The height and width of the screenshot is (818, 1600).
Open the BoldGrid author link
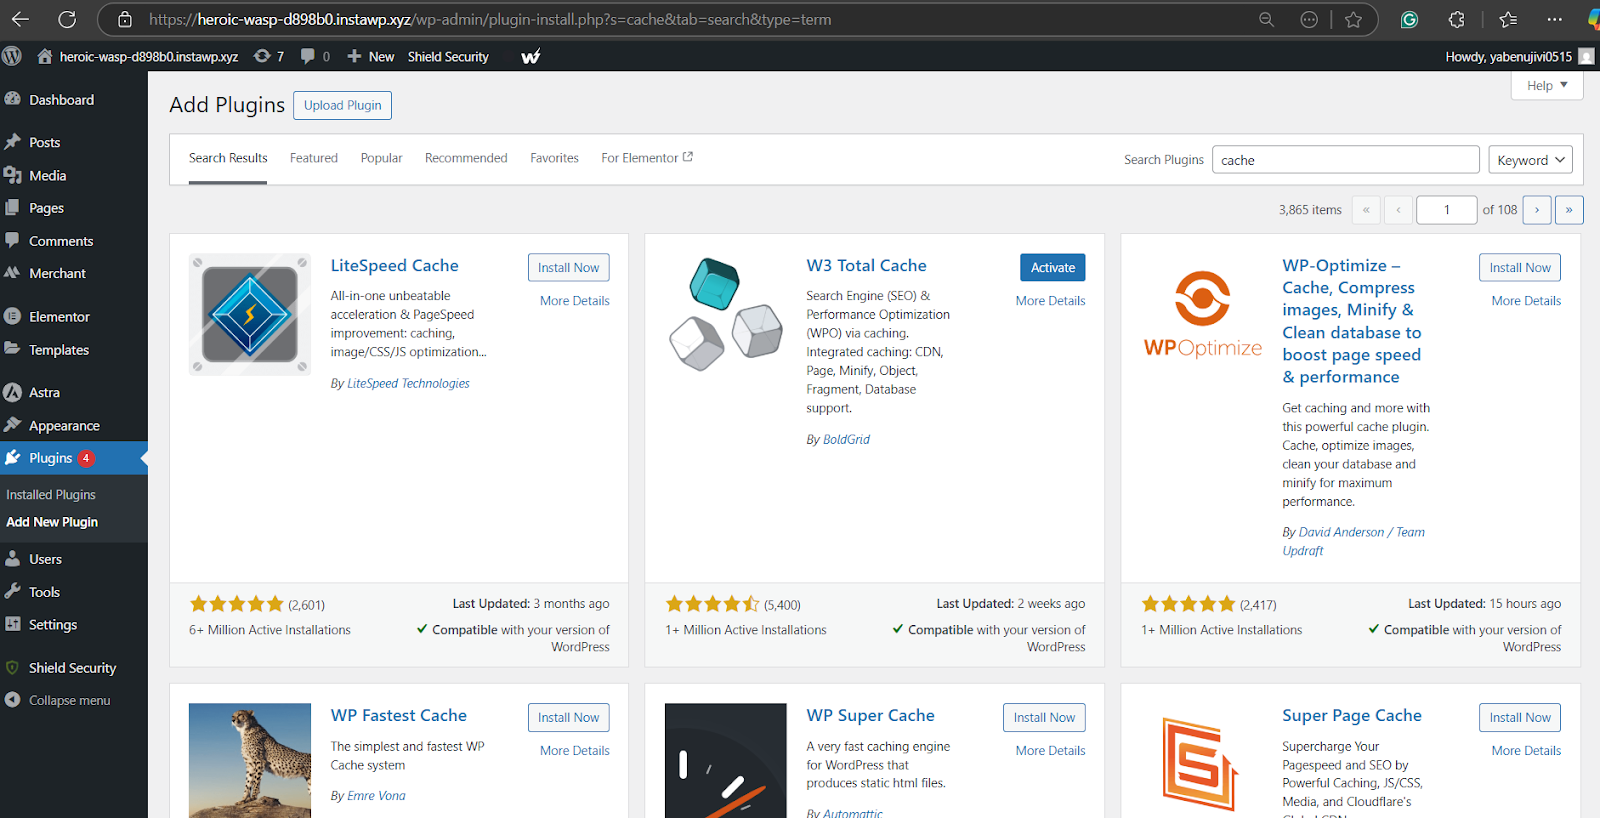click(x=846, y=439)
